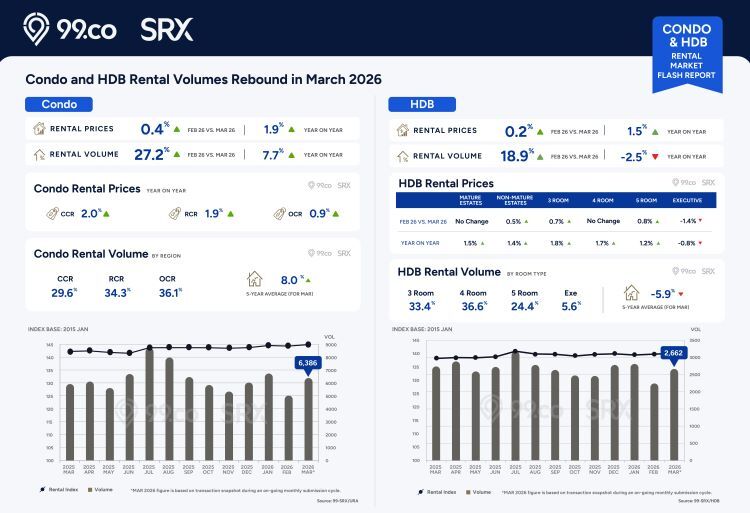The height and width of the screenshot is (513, 750).
Task: Click the 3 ROOM column header in HDB Rental Prices
Action: (x=557, y=200)
